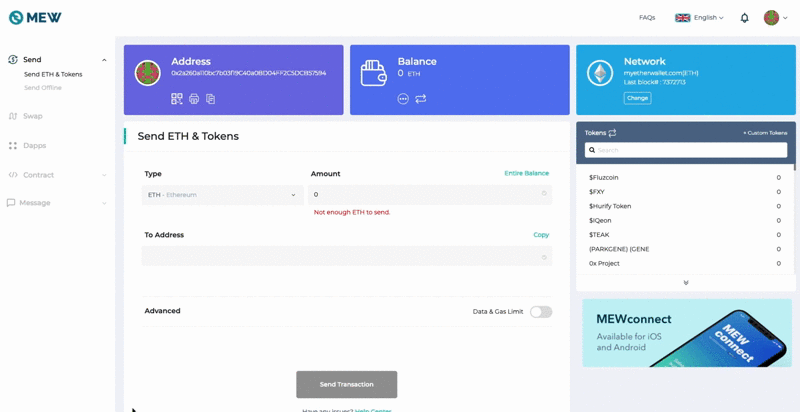Add Custom Tokens
Image resolution: width=800 pixels, height=412 pixels.
click(x=765, y=133)
